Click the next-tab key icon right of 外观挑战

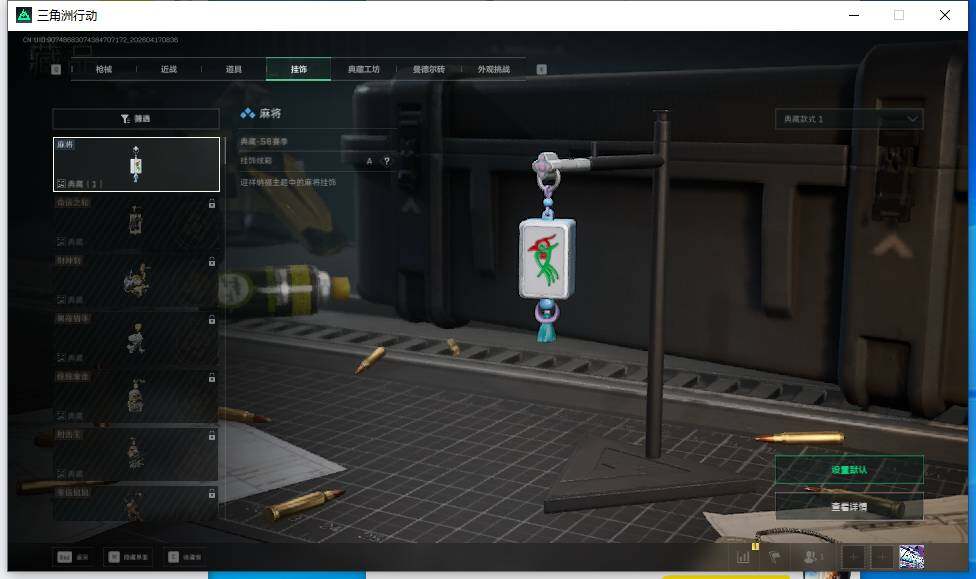click(542, 69)
